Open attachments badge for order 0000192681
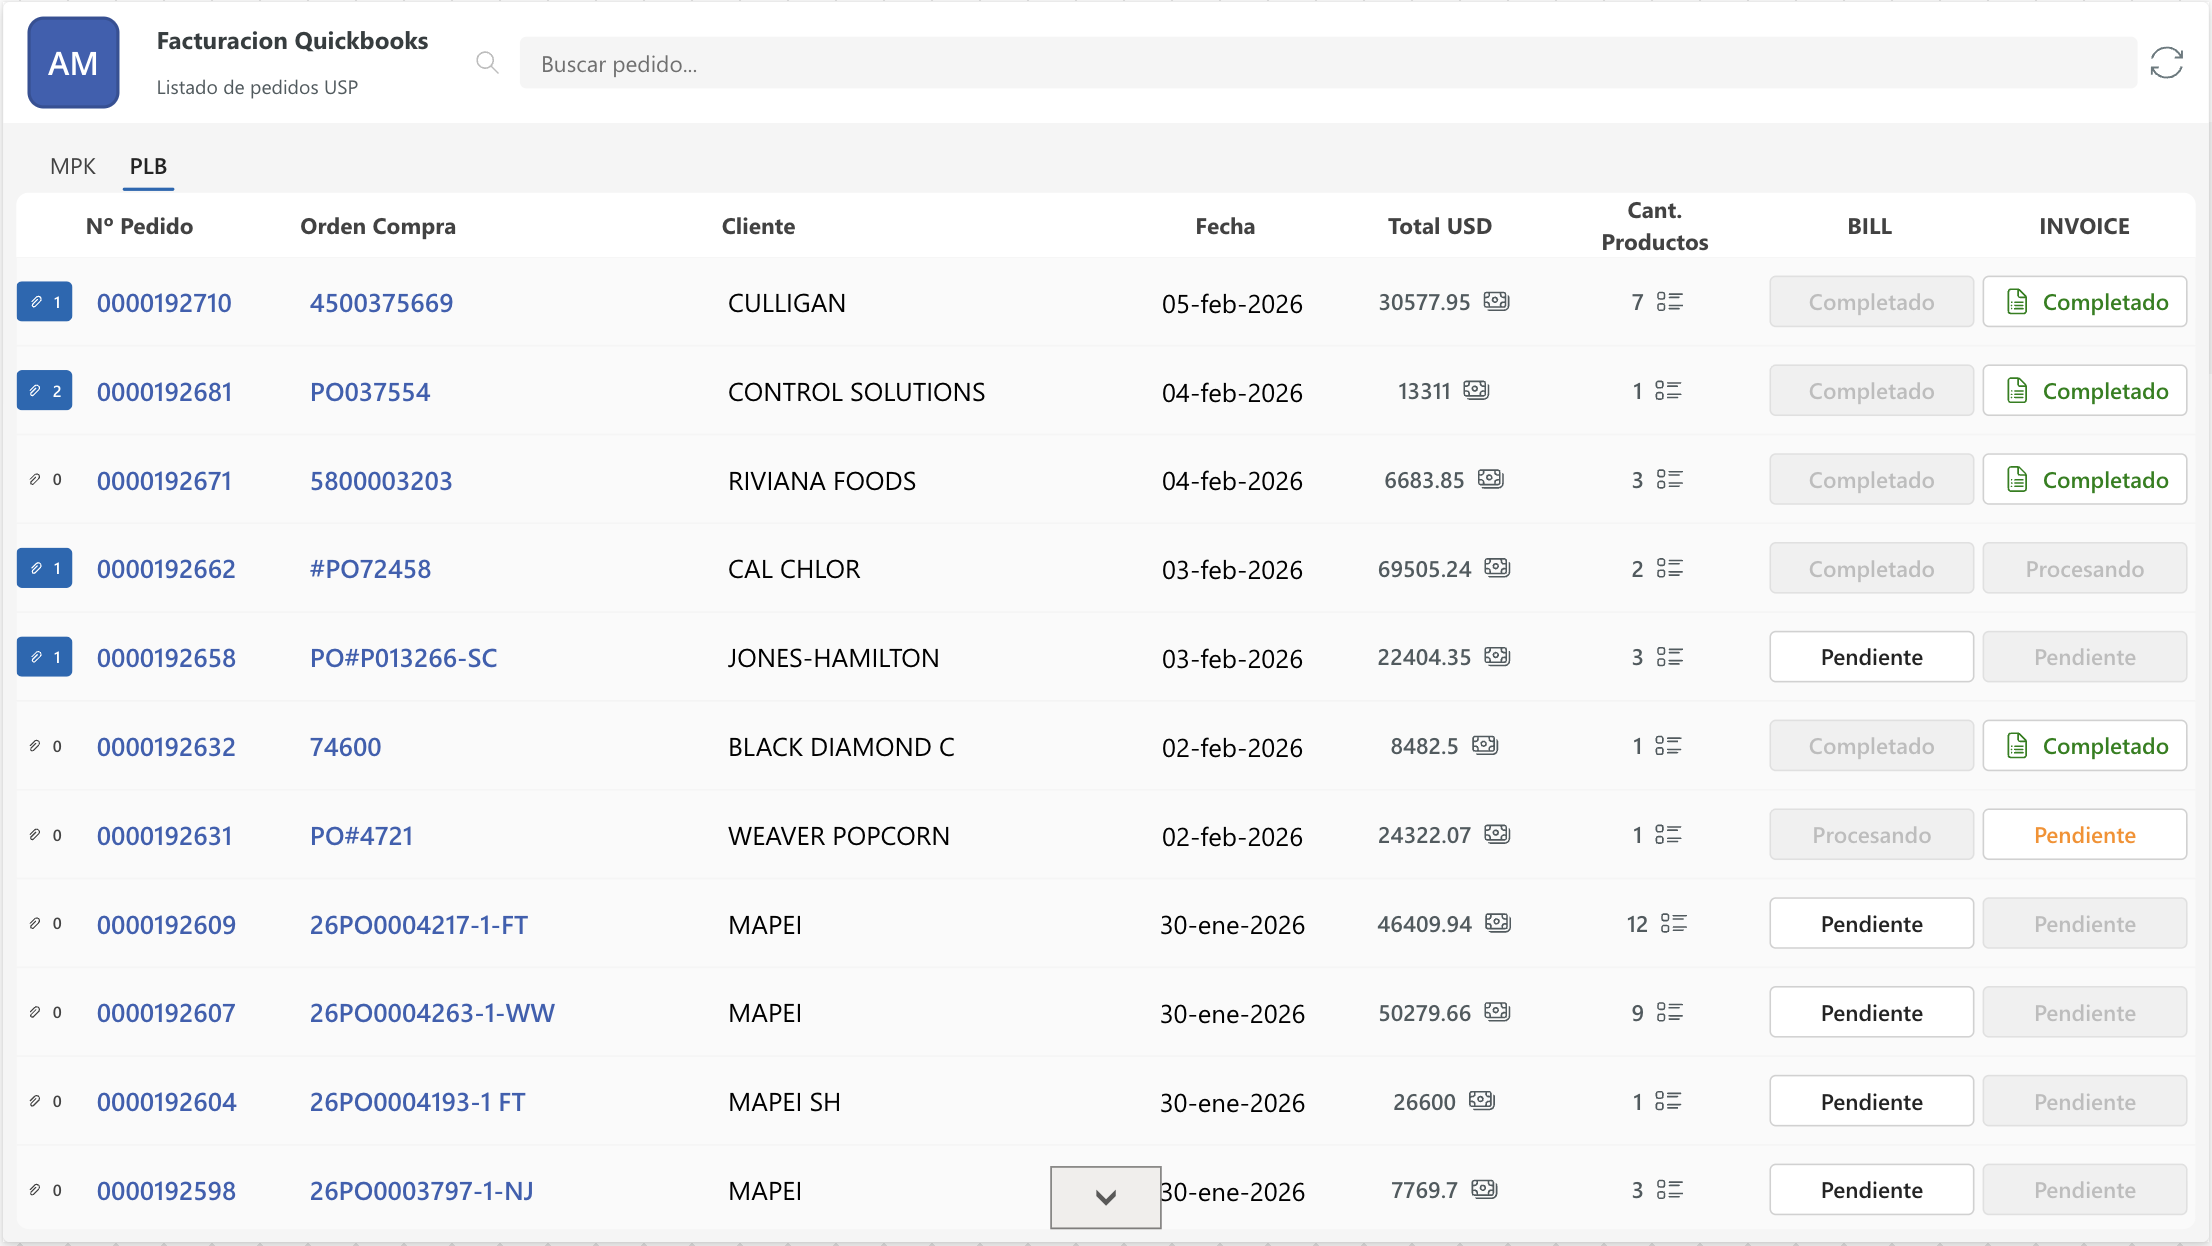 click(x=45, y=391)
